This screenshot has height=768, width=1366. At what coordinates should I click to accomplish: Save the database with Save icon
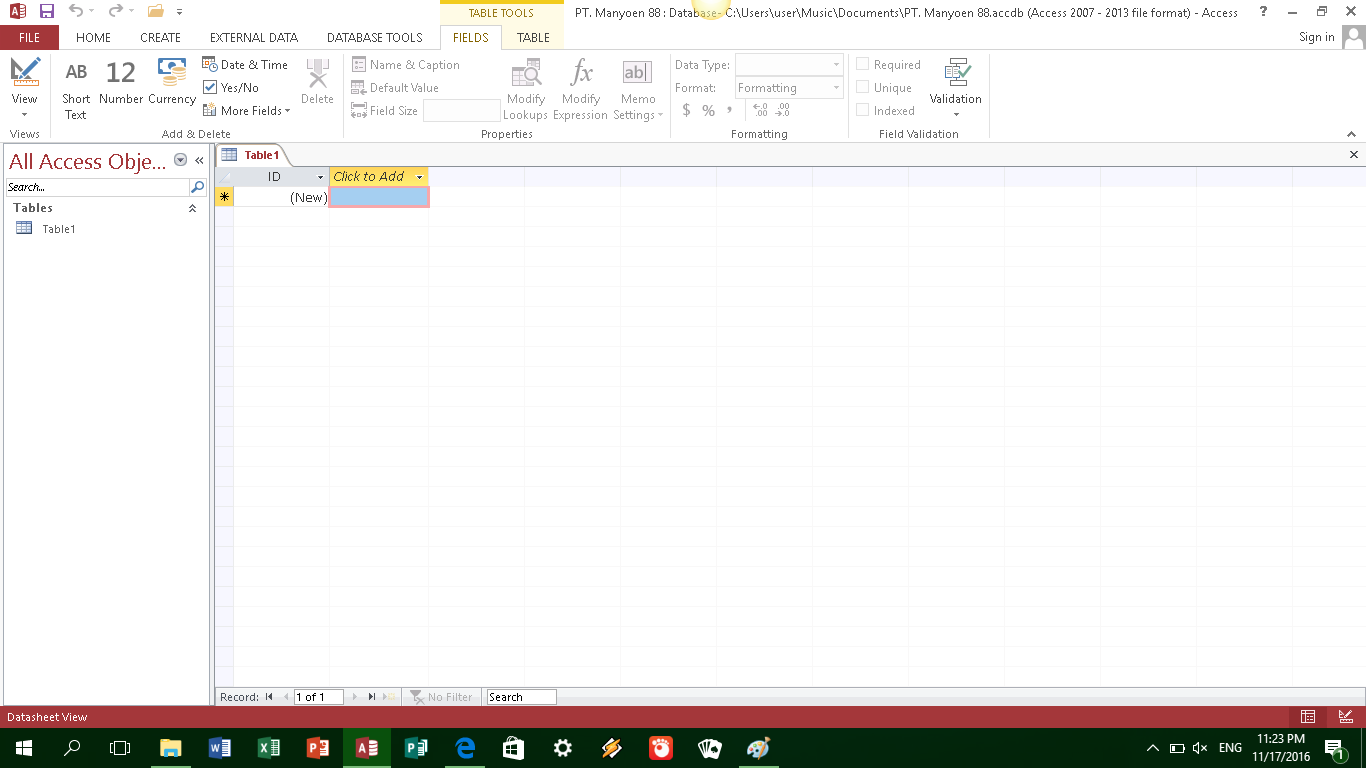(x=47, y=12)
